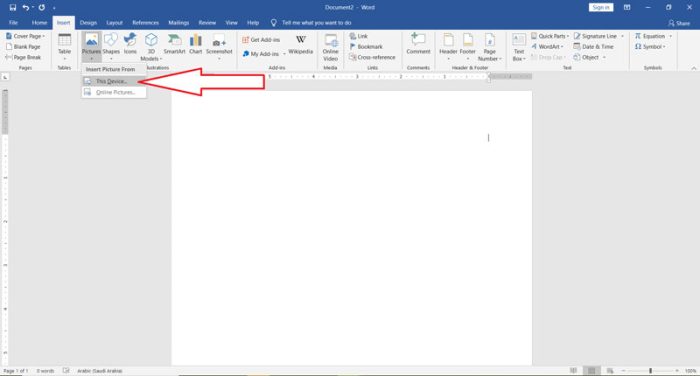Open the Table gallery

pos(64,47)
